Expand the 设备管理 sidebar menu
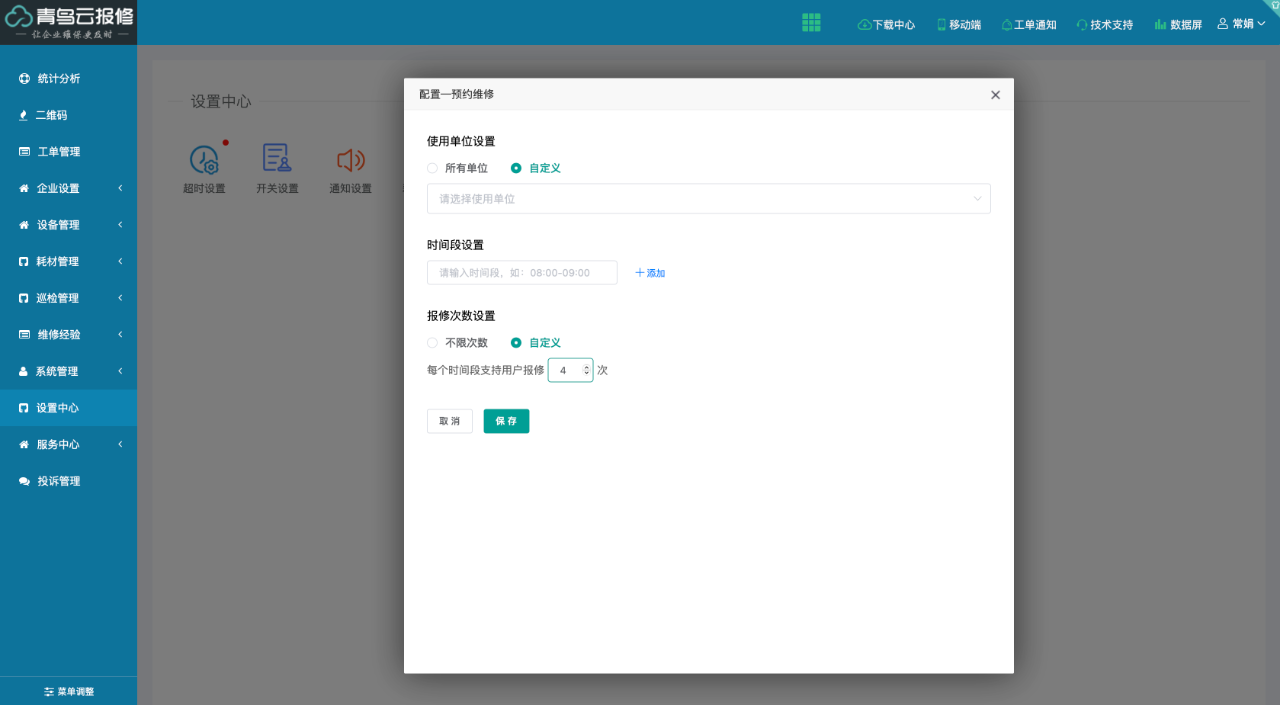The height and width of the screenshot is (705, 1280). pyautogui.click(x=60, y=224)
